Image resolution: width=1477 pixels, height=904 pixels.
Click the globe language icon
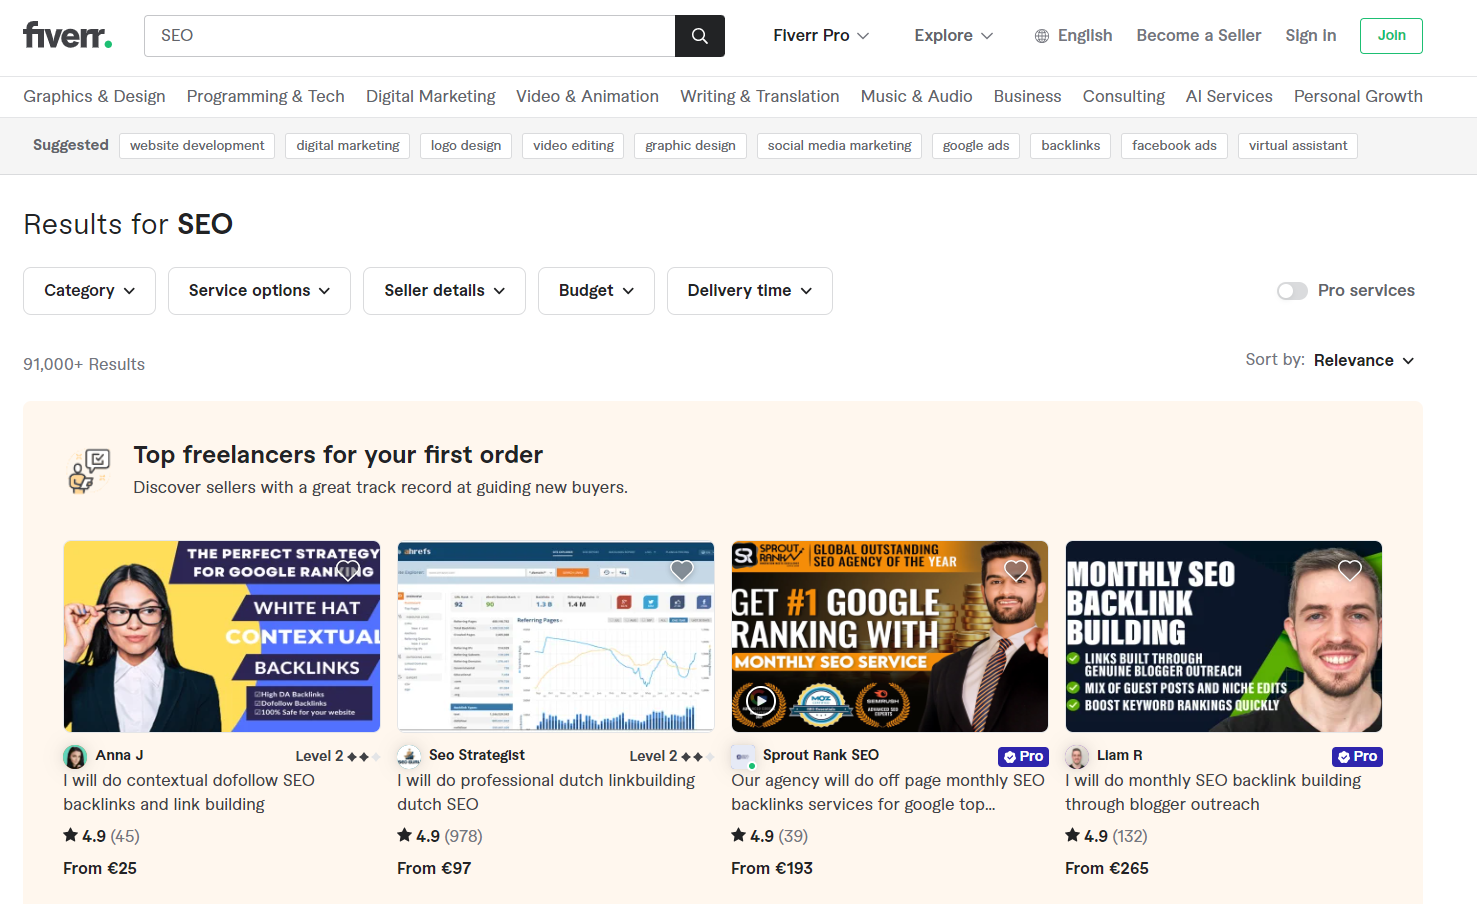(x=1042, y=36)
